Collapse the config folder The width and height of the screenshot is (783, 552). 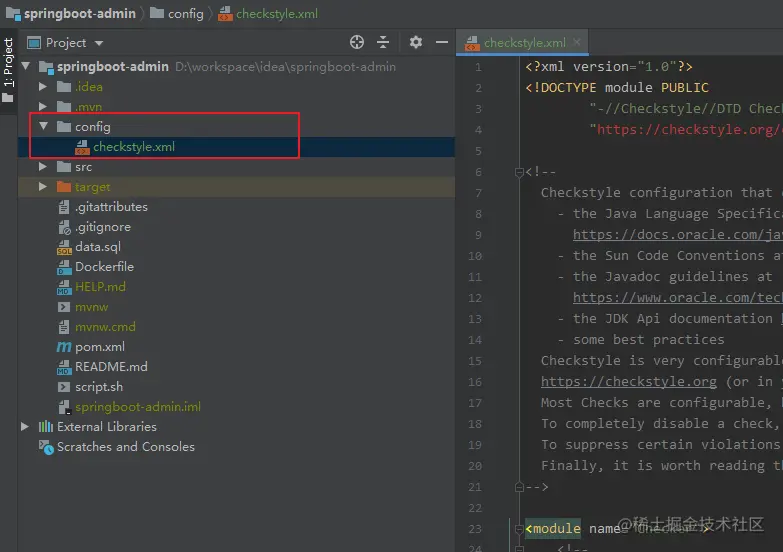[43, 126]
